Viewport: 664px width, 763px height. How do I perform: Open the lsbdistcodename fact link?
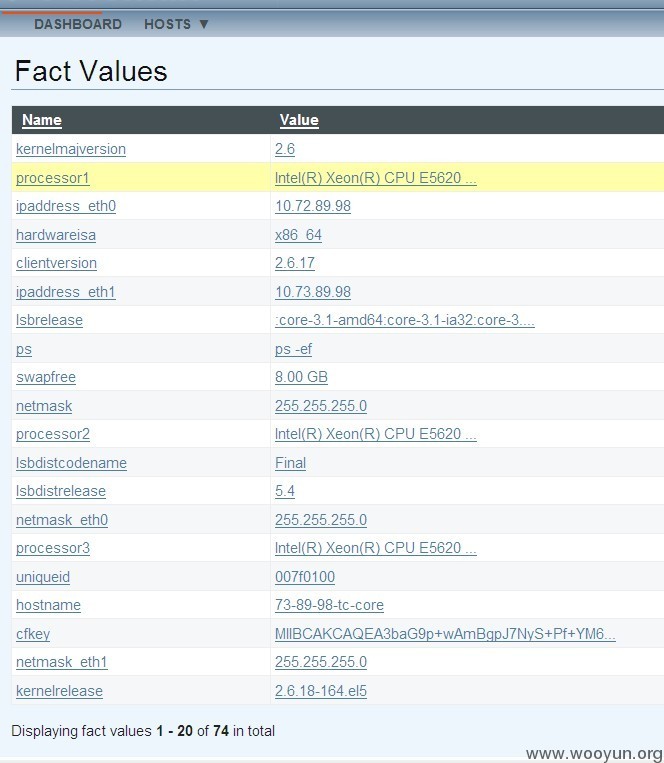[x=72, y=463]
